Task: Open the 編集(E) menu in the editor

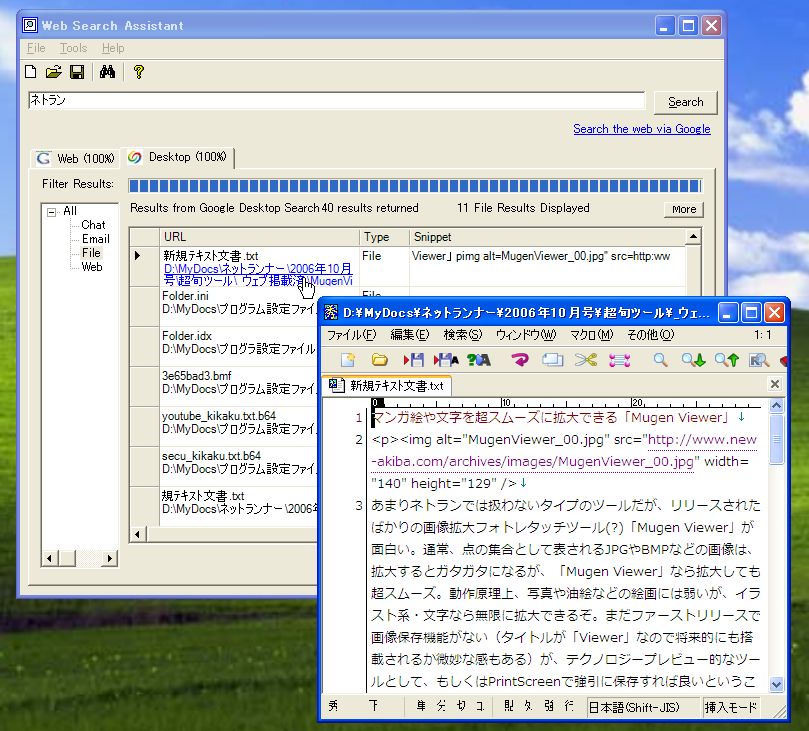Action: pos(410,335)
